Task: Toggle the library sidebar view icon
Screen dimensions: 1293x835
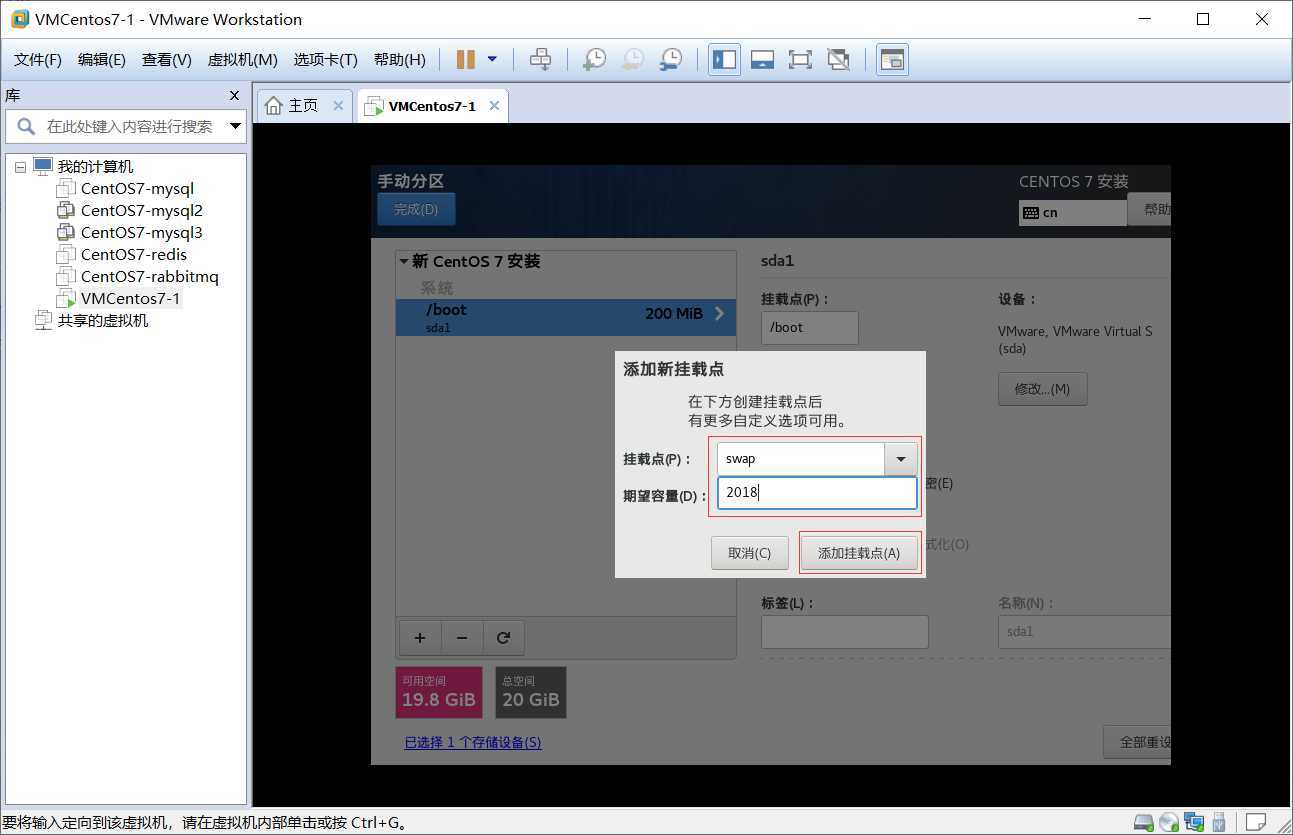Action: point(725,60)
